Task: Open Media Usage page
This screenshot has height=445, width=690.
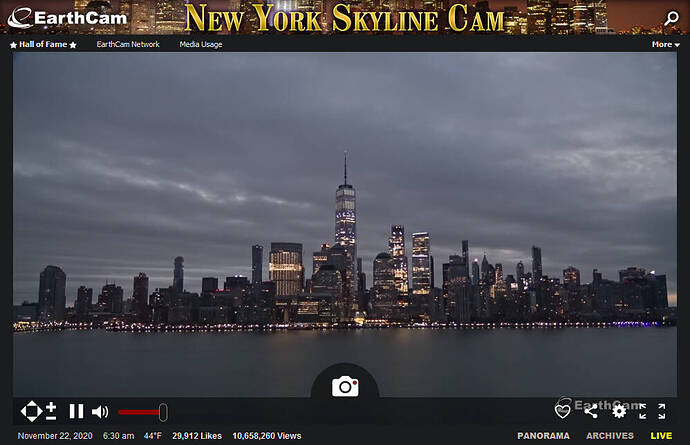Action: pos(201,44)
